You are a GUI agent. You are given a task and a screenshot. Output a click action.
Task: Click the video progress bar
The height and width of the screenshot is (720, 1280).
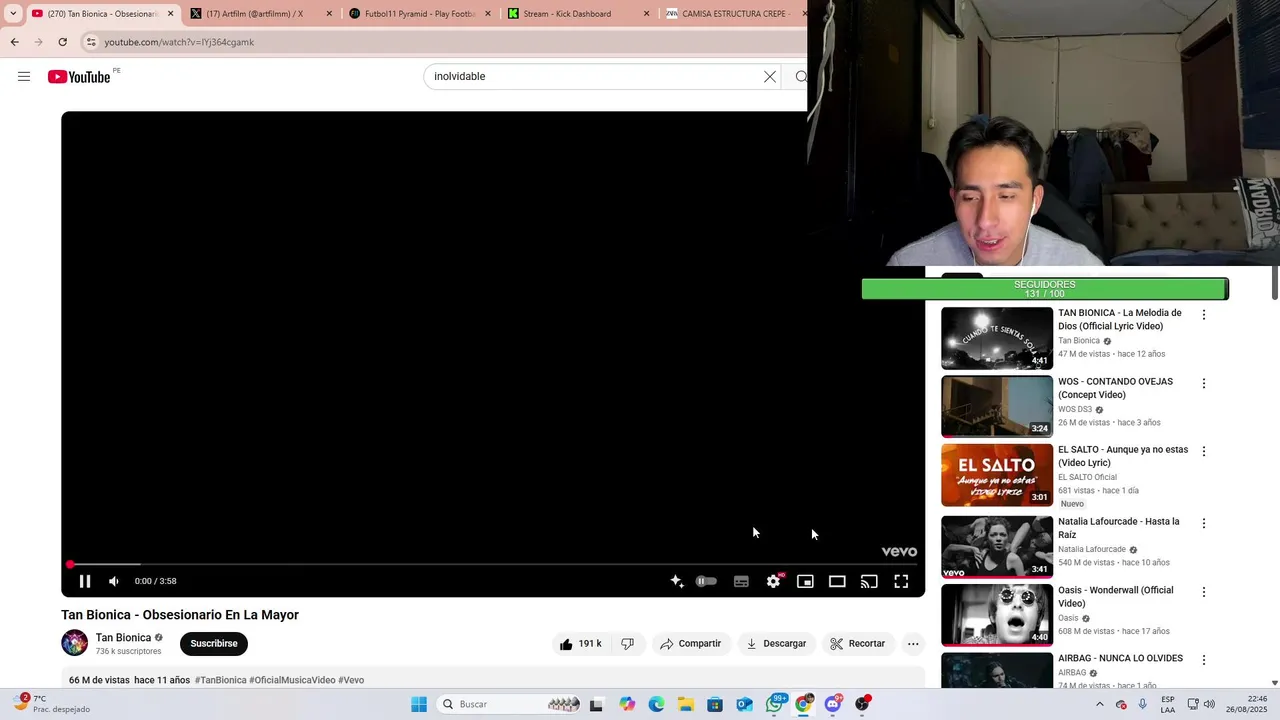tap(493, 564)
